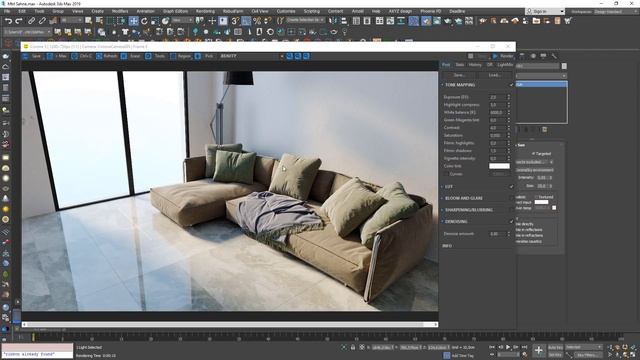640x360 pixels.
Task: Click the Exposure (EV) value field
Action: (498, 97)
